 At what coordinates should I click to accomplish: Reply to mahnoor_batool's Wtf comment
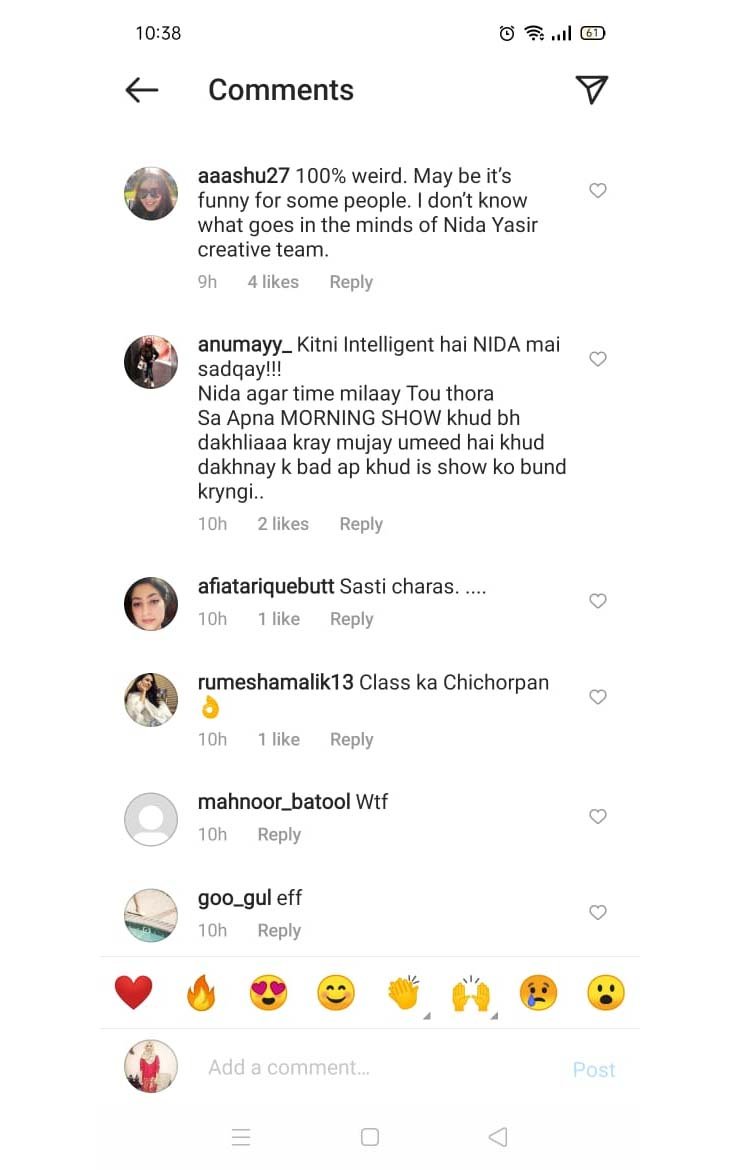pyautogui.click(x=279, y=835)
